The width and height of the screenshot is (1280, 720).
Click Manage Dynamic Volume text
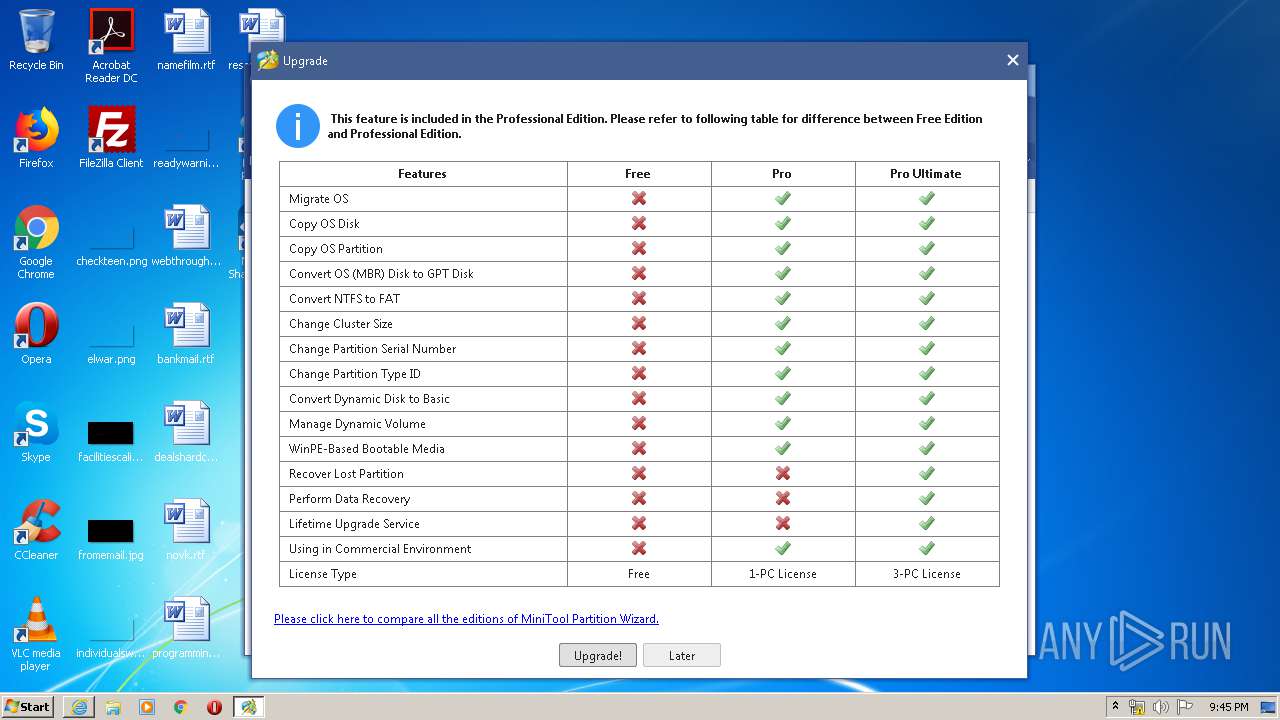[357, 424]
